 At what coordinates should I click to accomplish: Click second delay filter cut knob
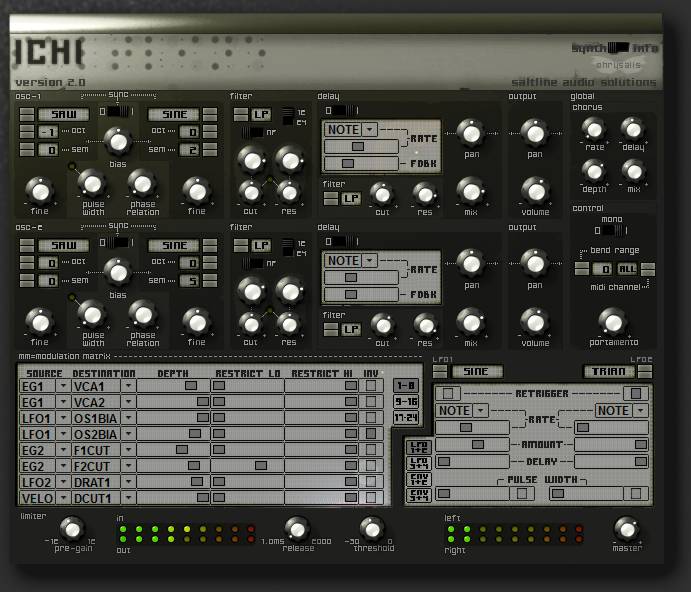coord(383,326)
